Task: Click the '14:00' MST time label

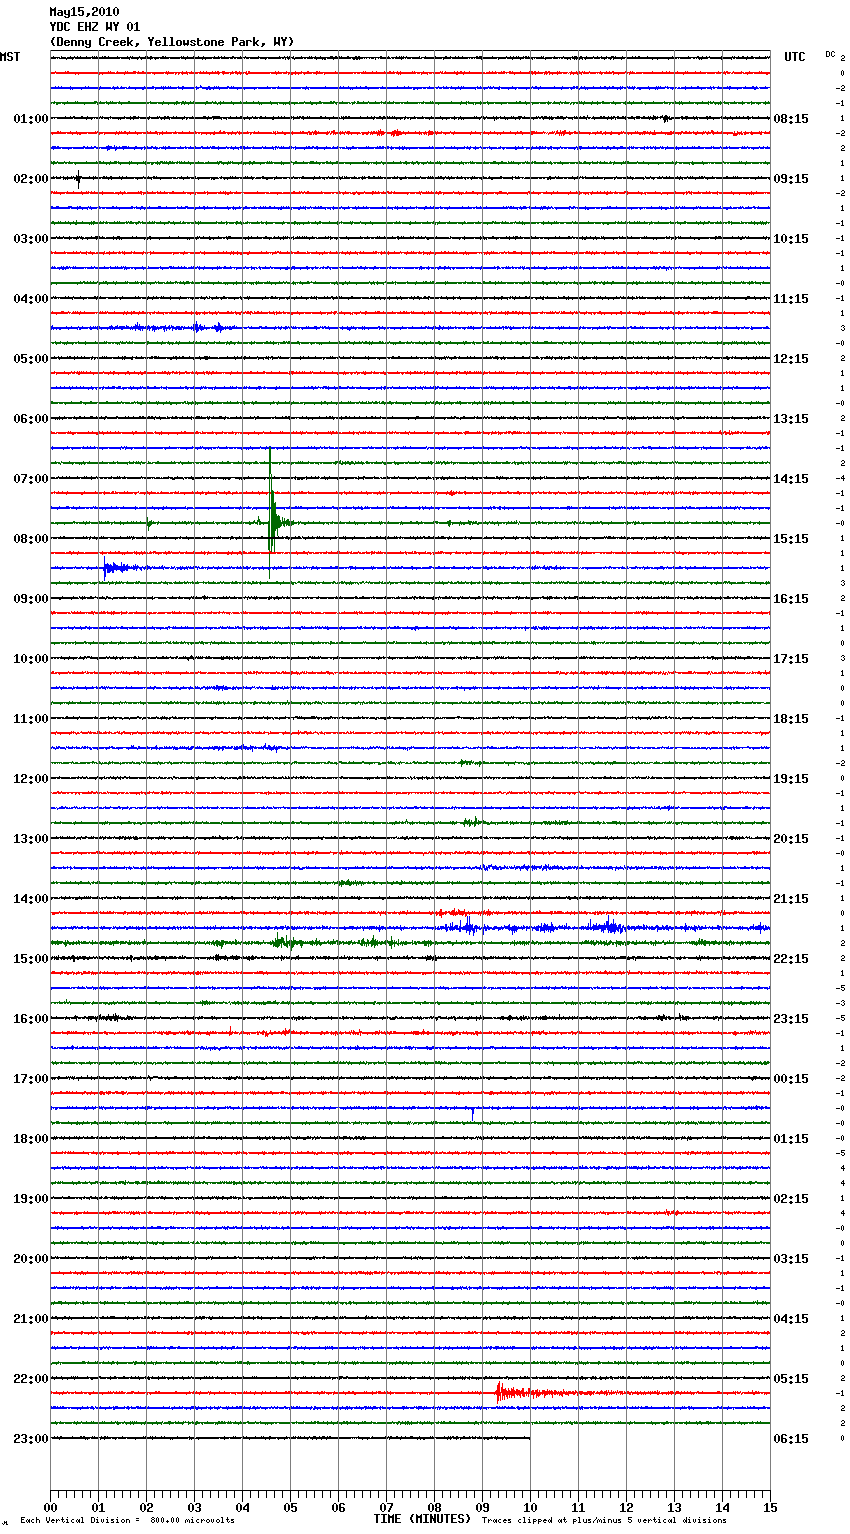Action: (x=31, y=899)
